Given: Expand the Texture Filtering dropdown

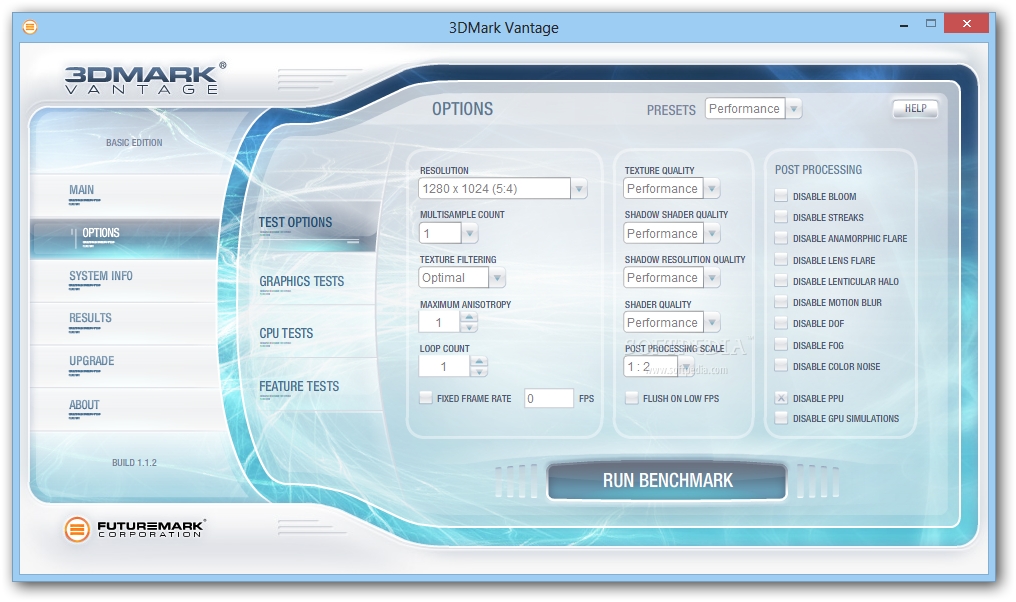Looking at the screenshot, I should (497, 278).
